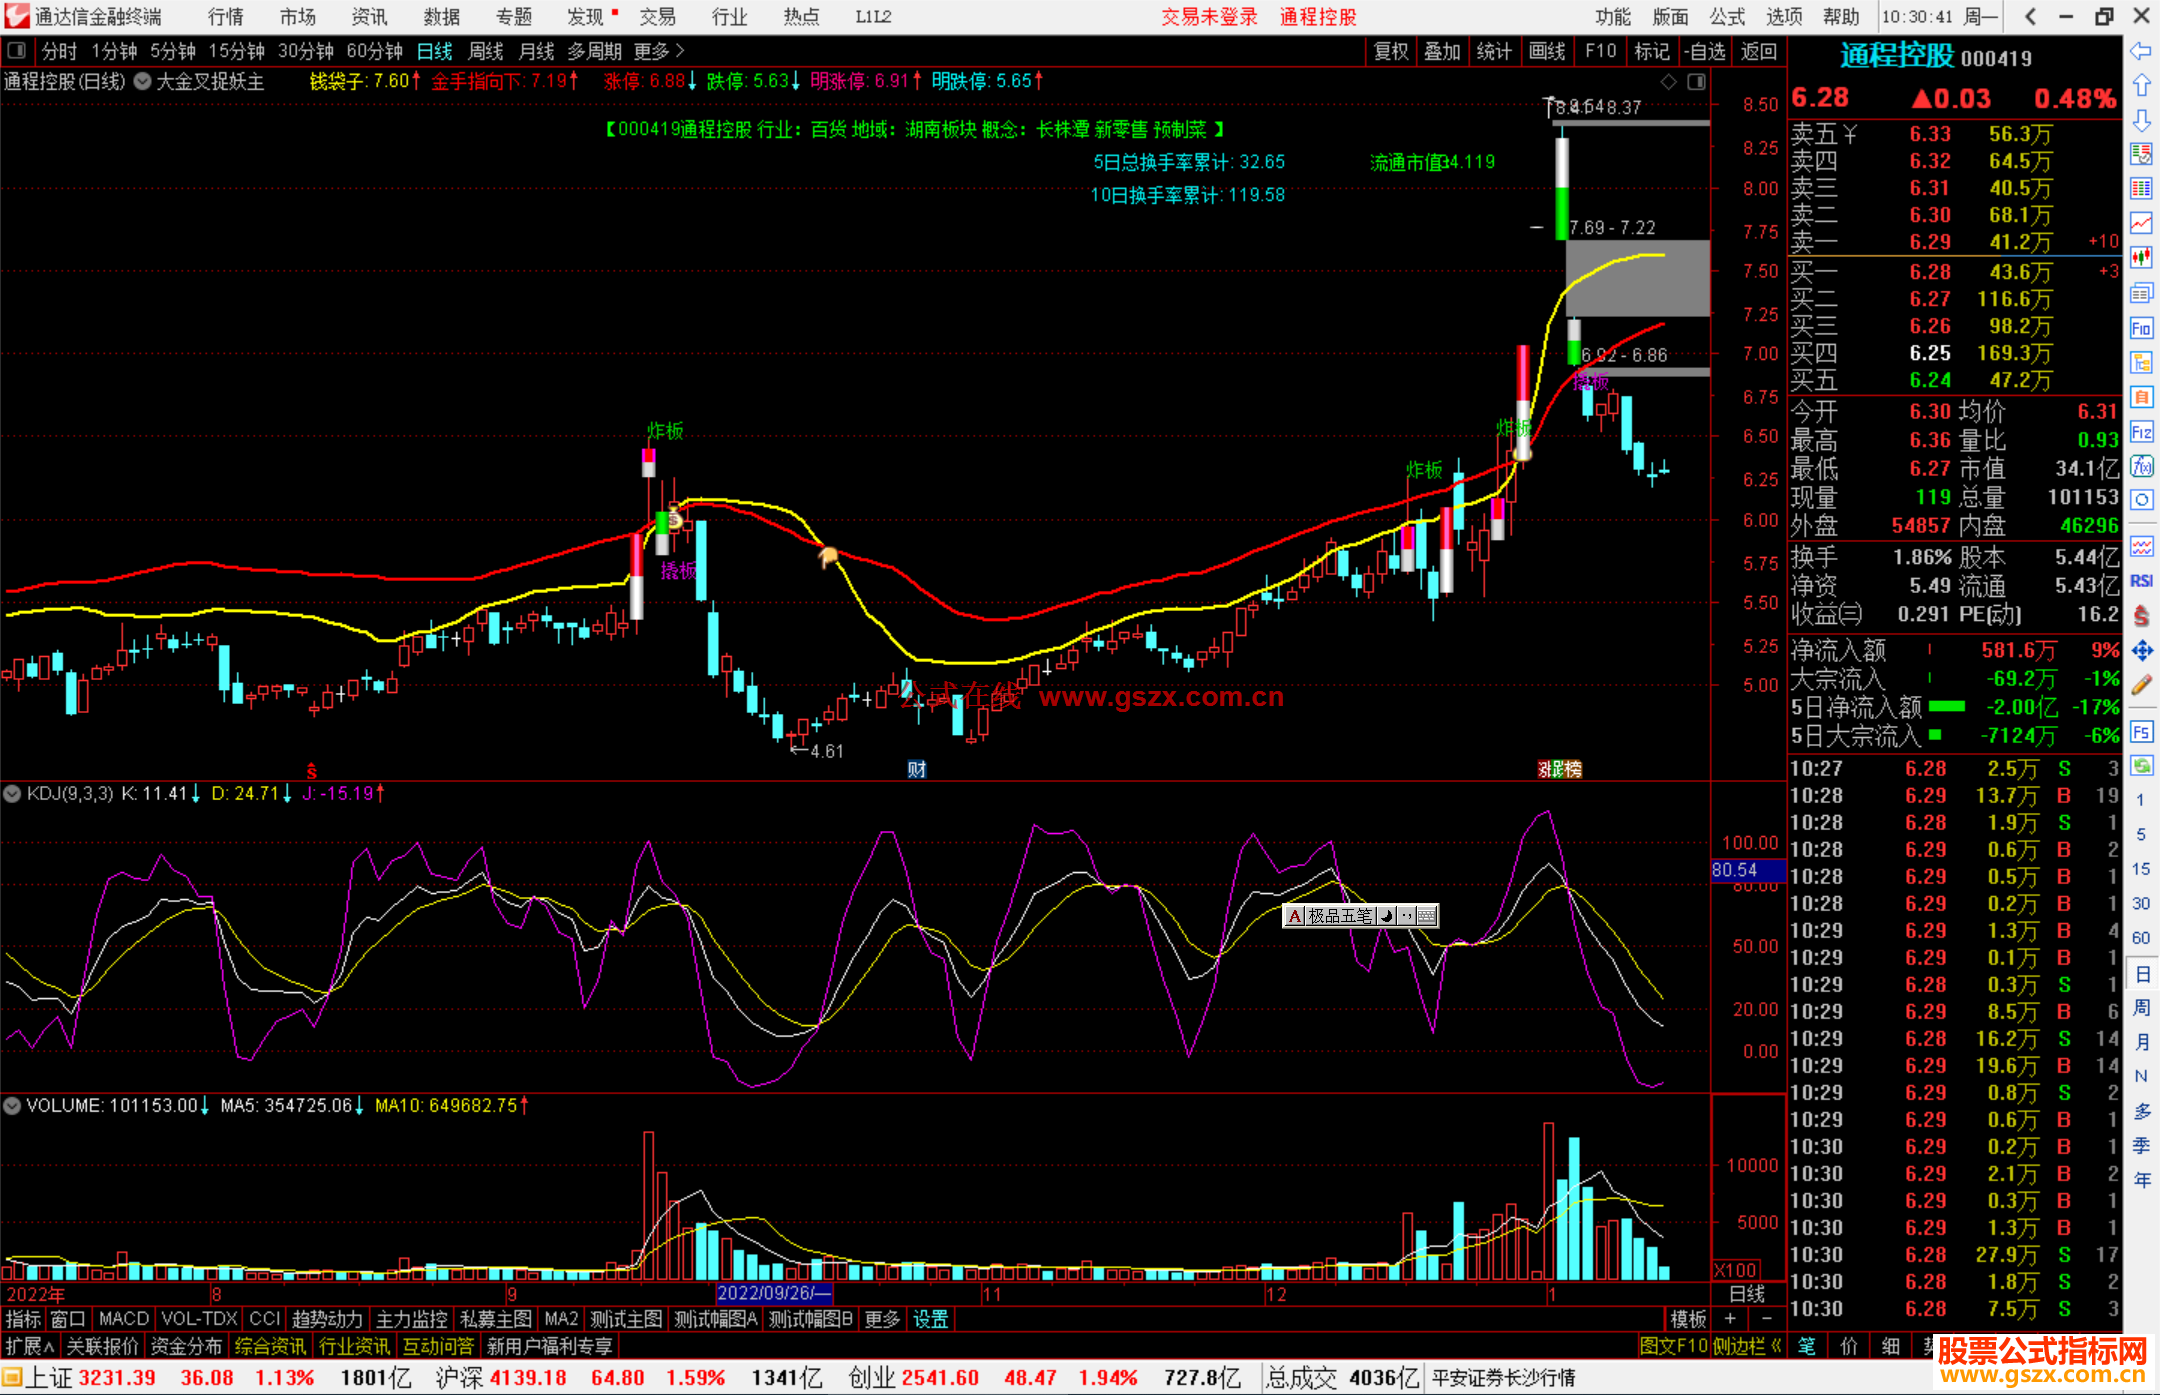Image resolution: width=2160 pixels, height=1395 pixels.
Task: Click the RSI indicator icon
Action: tap(2141, 581)
